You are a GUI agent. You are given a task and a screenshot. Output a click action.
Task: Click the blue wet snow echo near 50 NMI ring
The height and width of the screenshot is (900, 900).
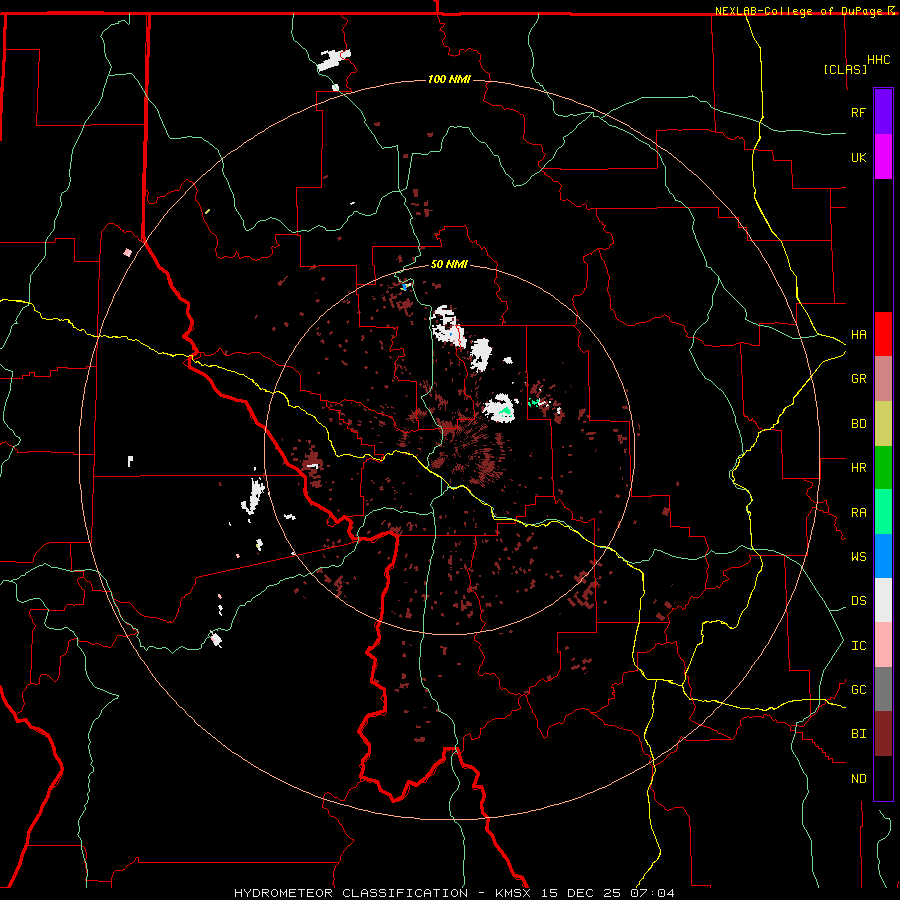pyautogui.click(x=404, y=286)
